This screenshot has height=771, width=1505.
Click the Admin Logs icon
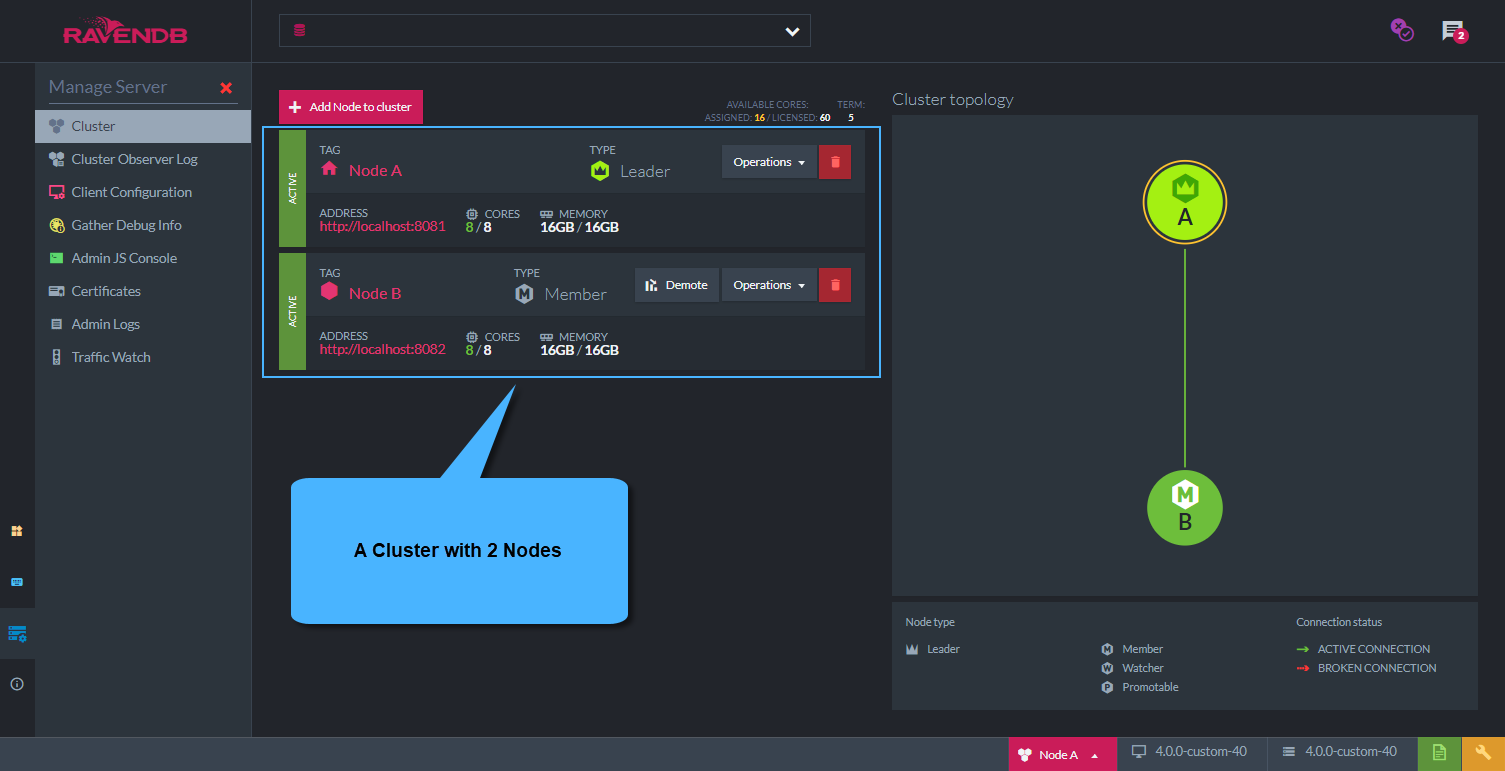coord(57,324)
